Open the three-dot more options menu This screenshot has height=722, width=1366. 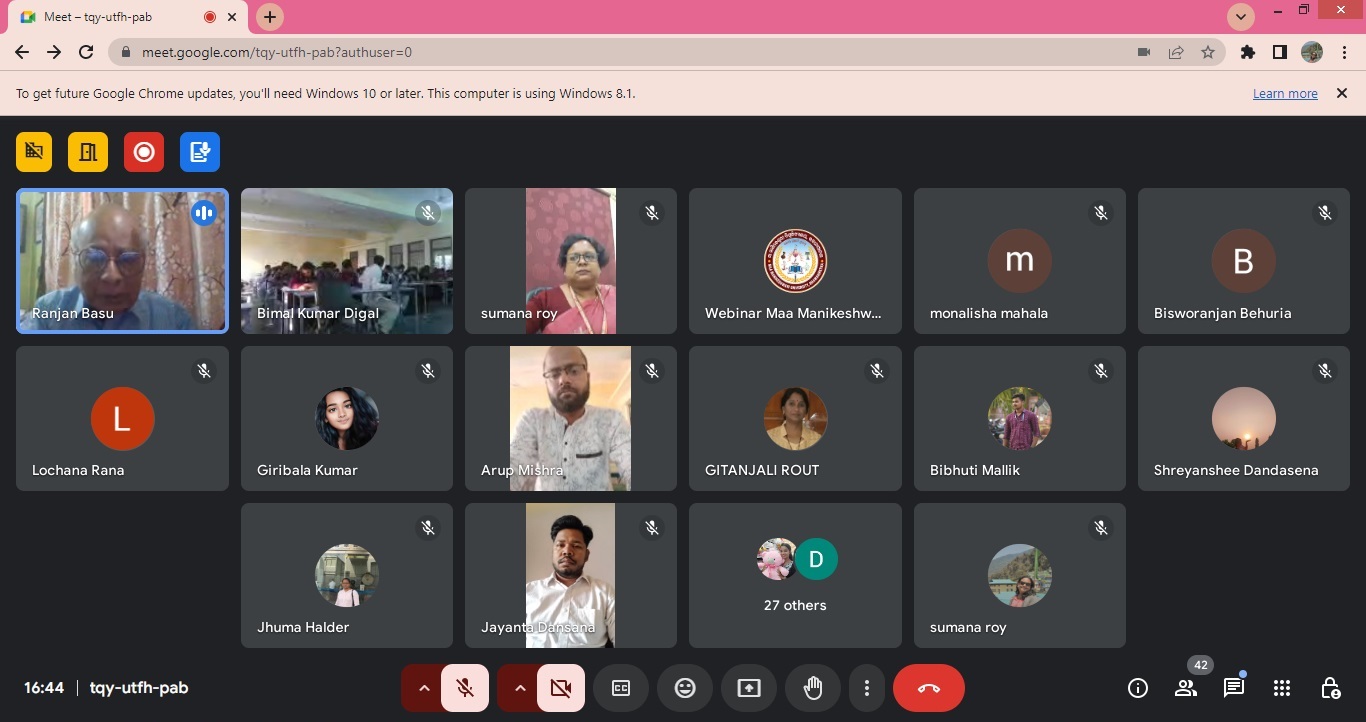coord(867,688)
